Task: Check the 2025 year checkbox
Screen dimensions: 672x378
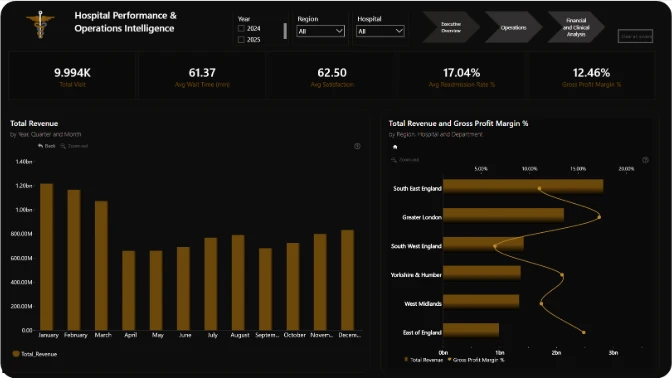Action: 241,39
